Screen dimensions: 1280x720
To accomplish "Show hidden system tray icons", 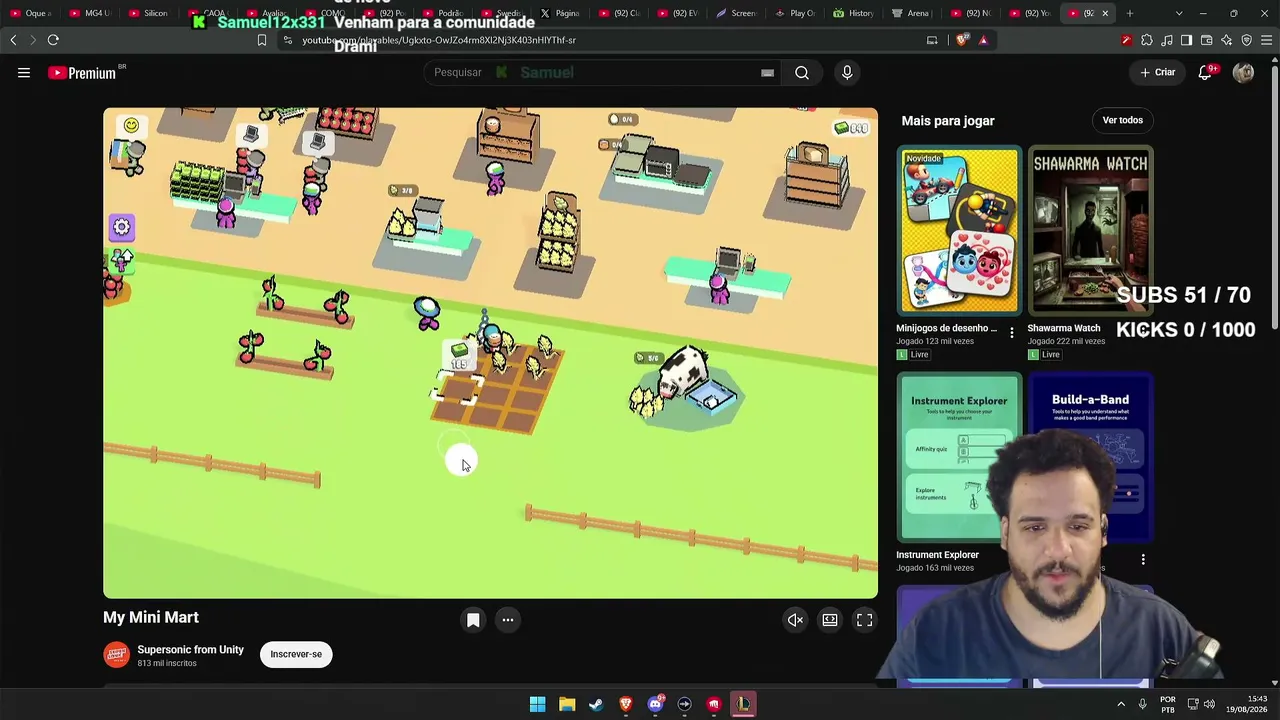I will point(1121,704).
